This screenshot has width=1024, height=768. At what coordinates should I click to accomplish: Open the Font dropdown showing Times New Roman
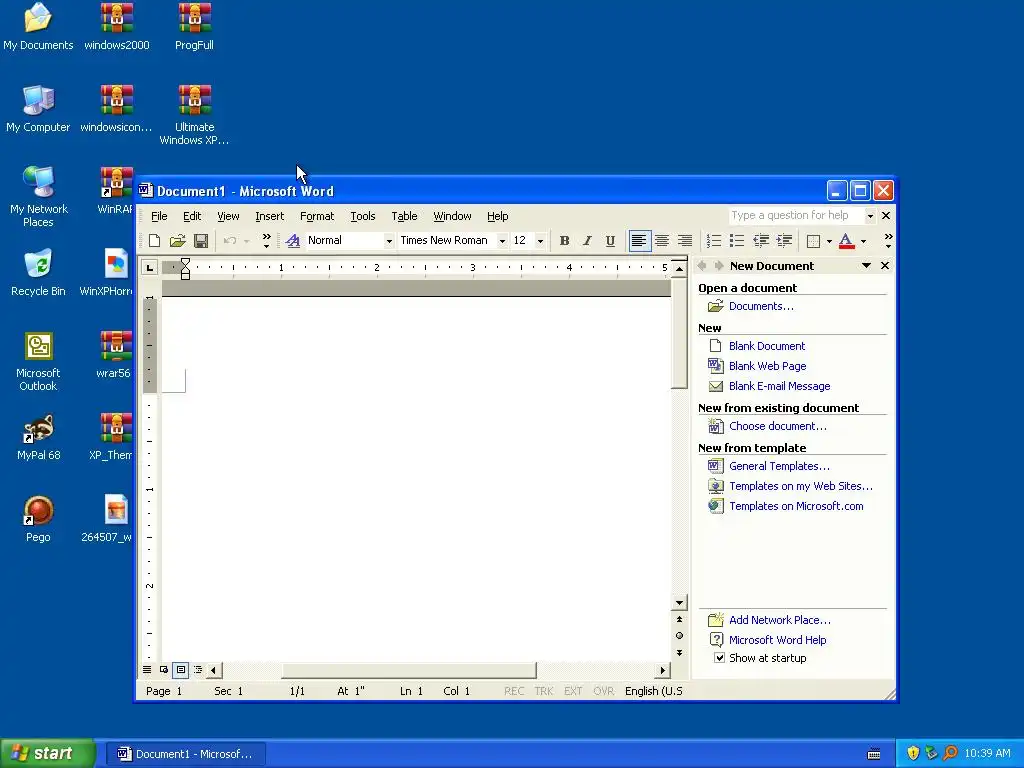pos(502,241)
